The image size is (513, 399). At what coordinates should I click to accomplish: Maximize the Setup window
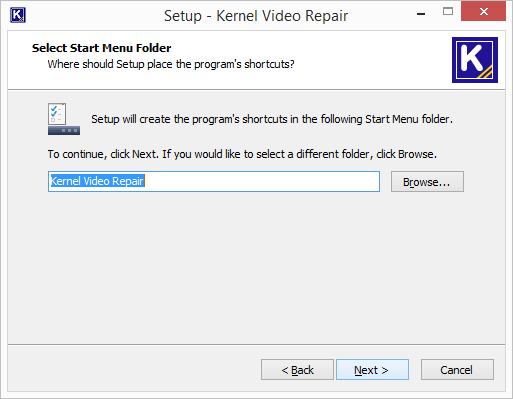pyautogui.click(x=448, y=12)
